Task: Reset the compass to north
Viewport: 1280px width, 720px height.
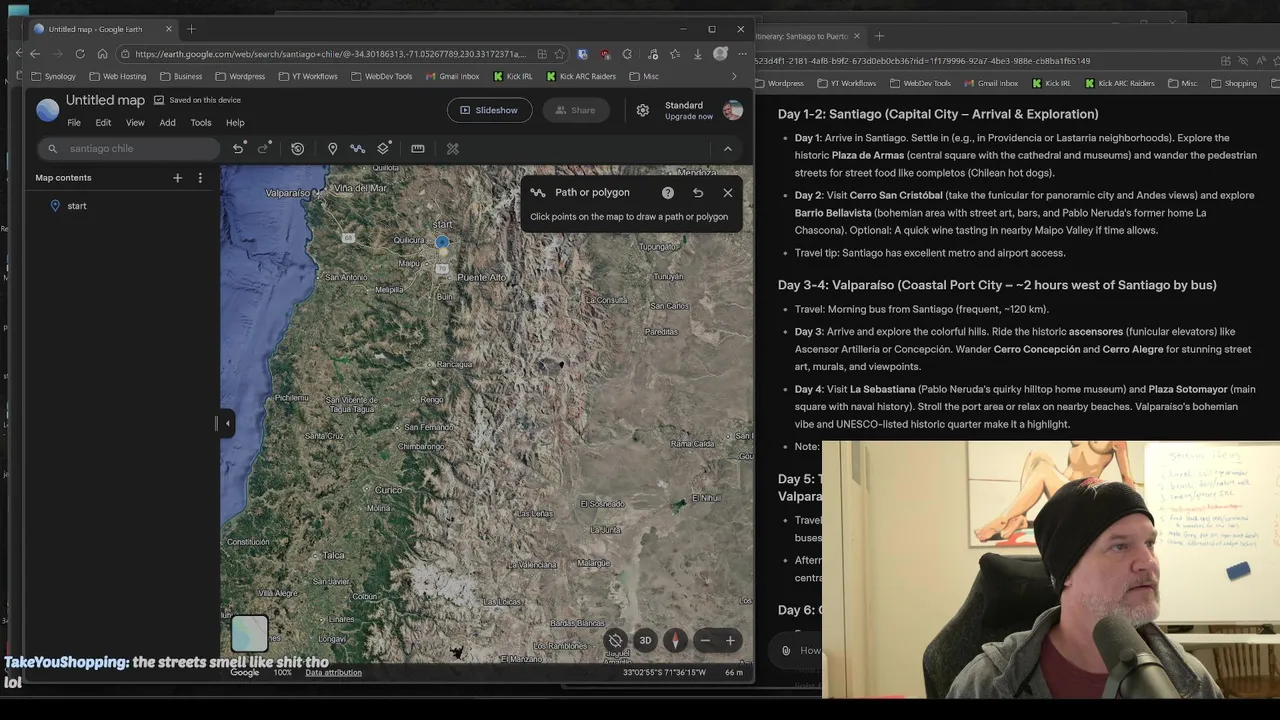Action: [x=676, y=640]
